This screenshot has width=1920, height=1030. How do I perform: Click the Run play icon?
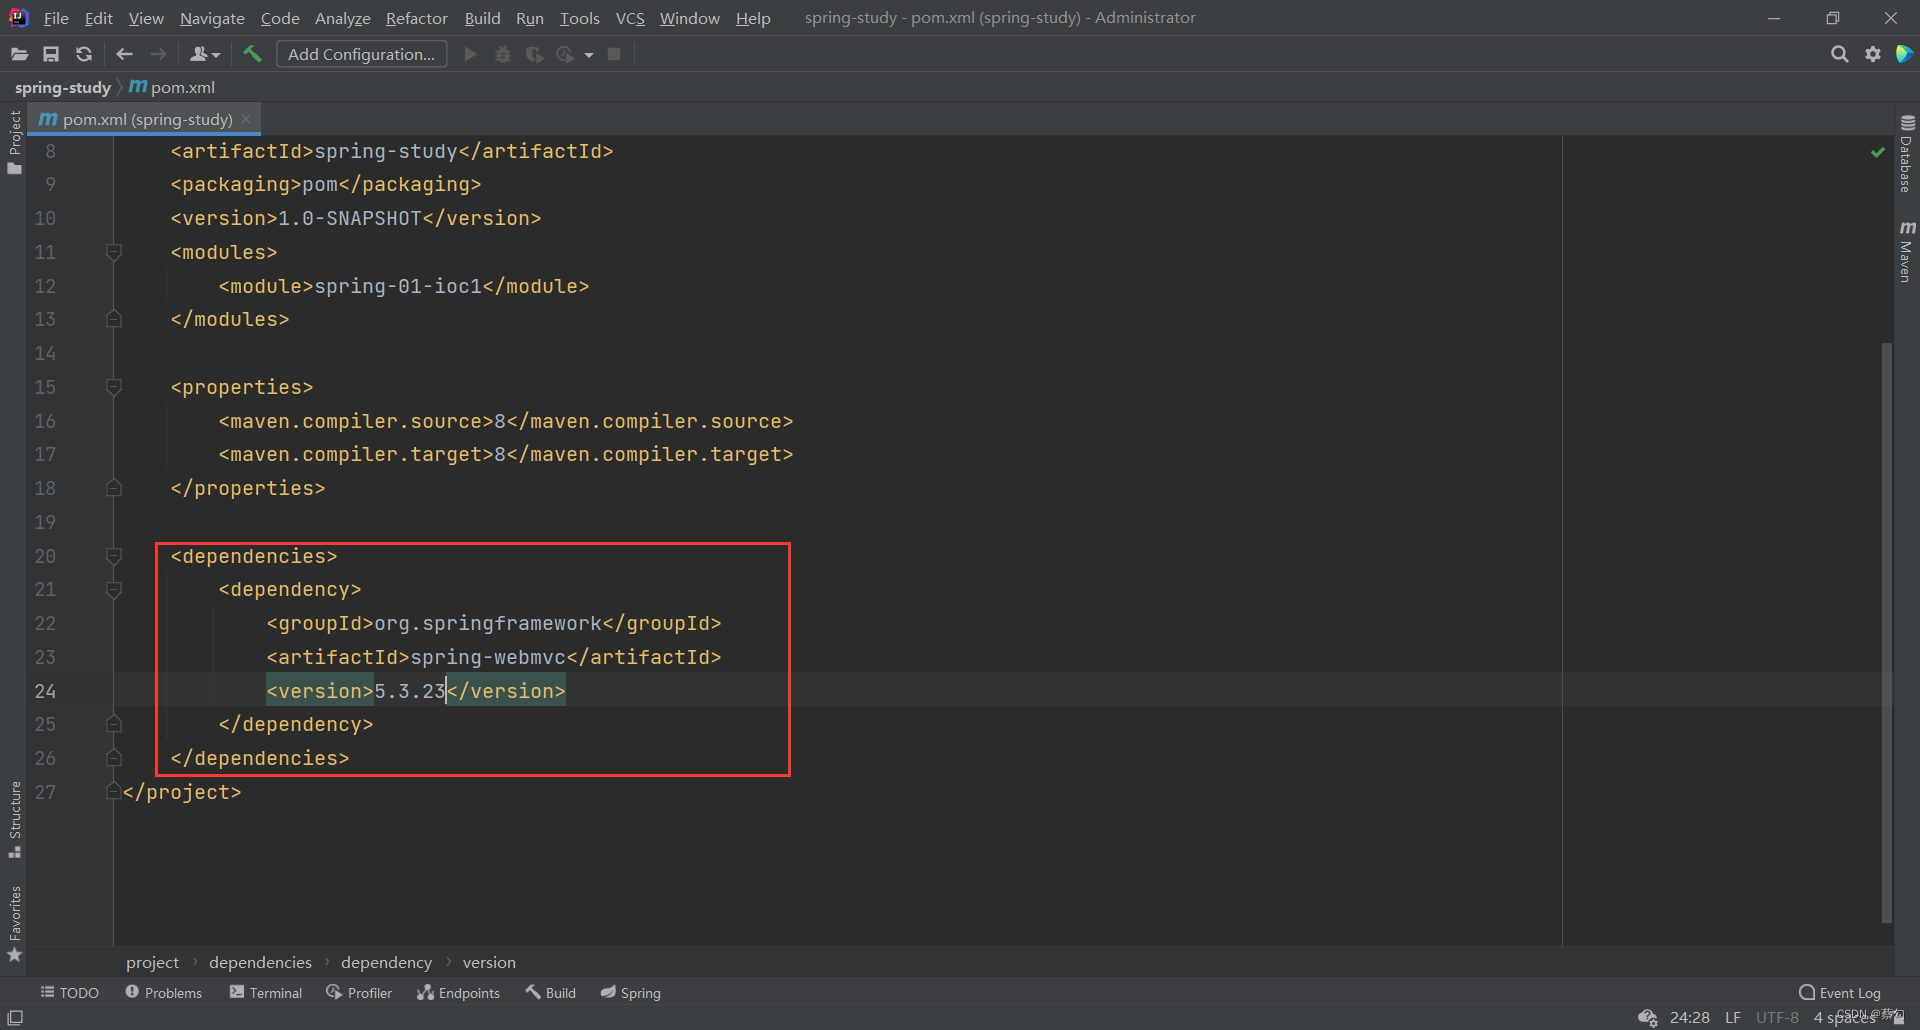[x=470, y=54]
